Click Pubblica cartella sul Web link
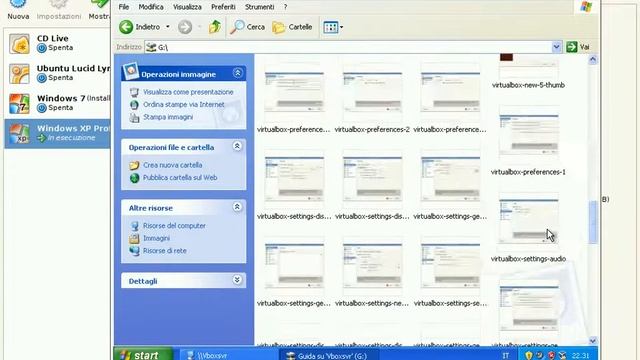Image resolution: width=640 pixels, height=360 pixels. 180,178
